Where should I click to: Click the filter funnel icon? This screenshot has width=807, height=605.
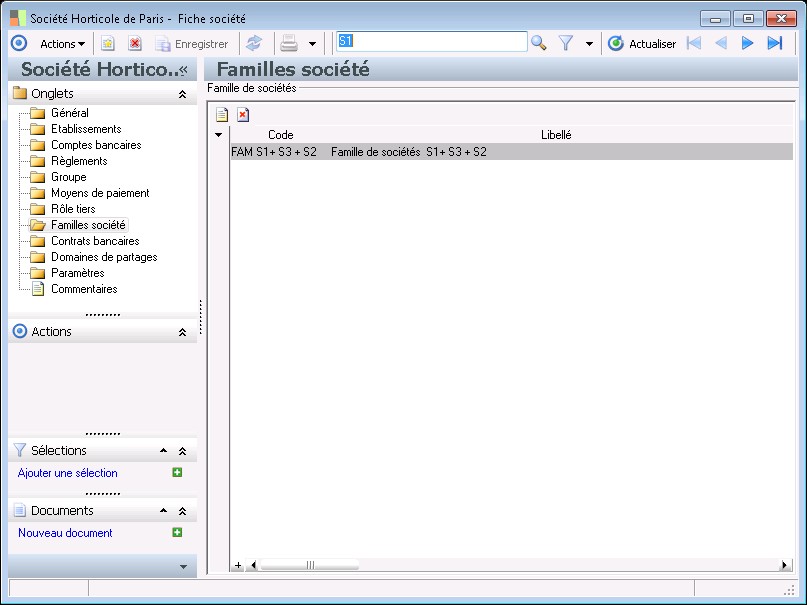[566, 43]
